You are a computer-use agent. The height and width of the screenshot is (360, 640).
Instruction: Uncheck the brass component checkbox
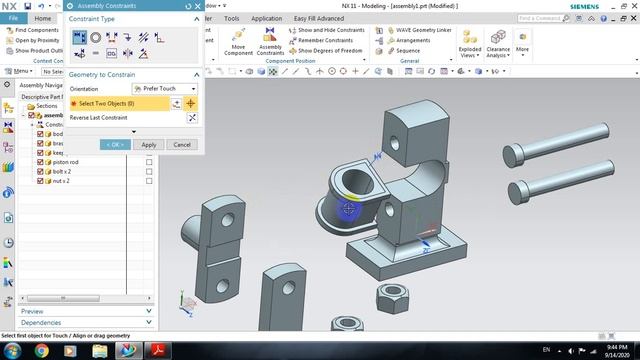[x=40, y=143]
